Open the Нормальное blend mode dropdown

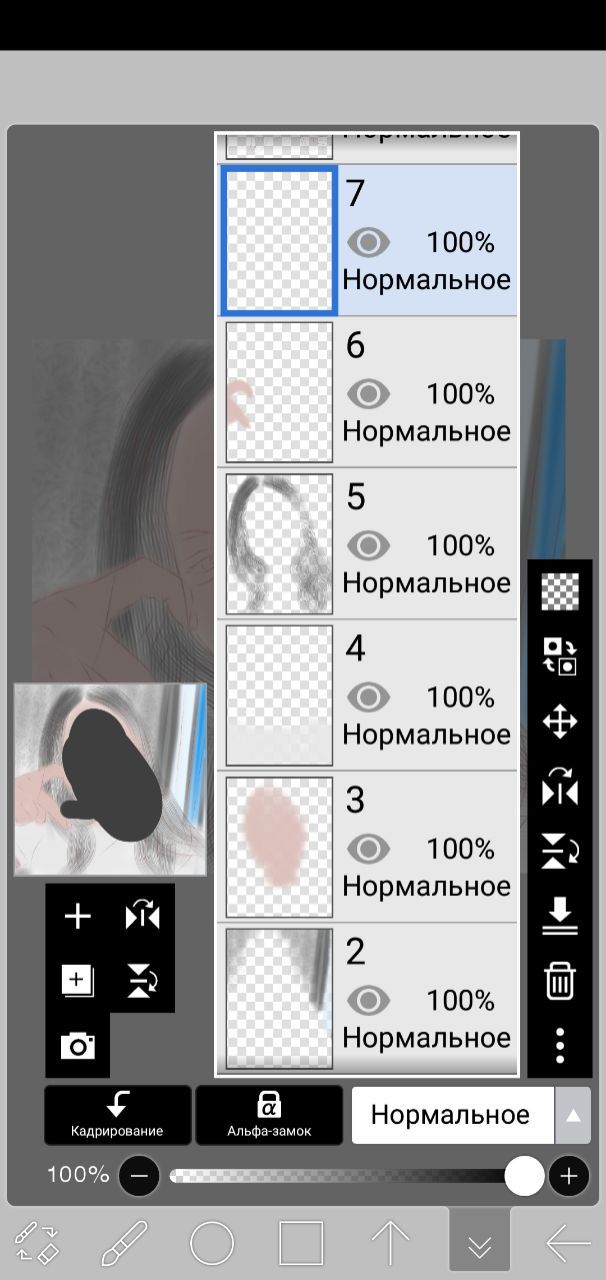tap(453, 1115)
